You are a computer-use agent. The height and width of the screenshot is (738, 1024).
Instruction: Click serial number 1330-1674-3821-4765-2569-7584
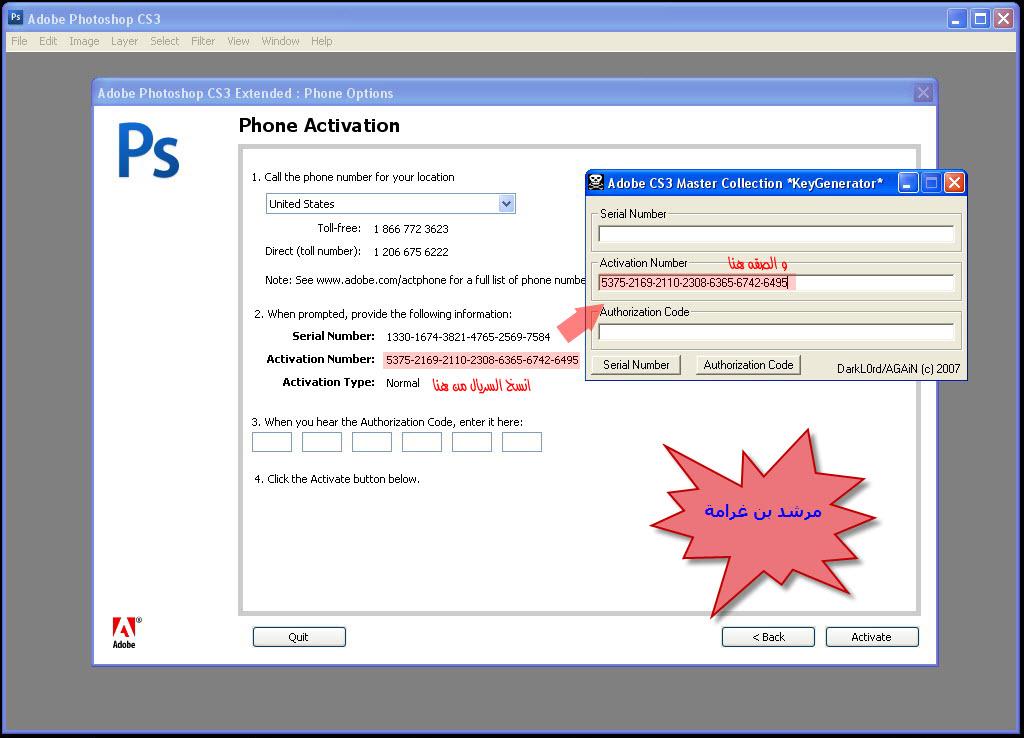click(468, 337)
